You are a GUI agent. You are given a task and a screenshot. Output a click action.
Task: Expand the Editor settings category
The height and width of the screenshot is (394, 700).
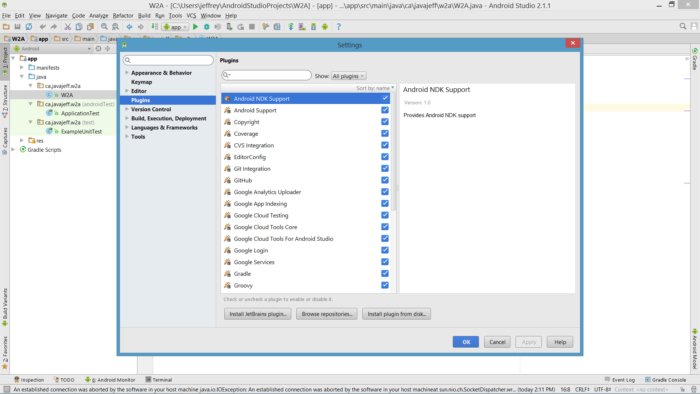[127, 91]
